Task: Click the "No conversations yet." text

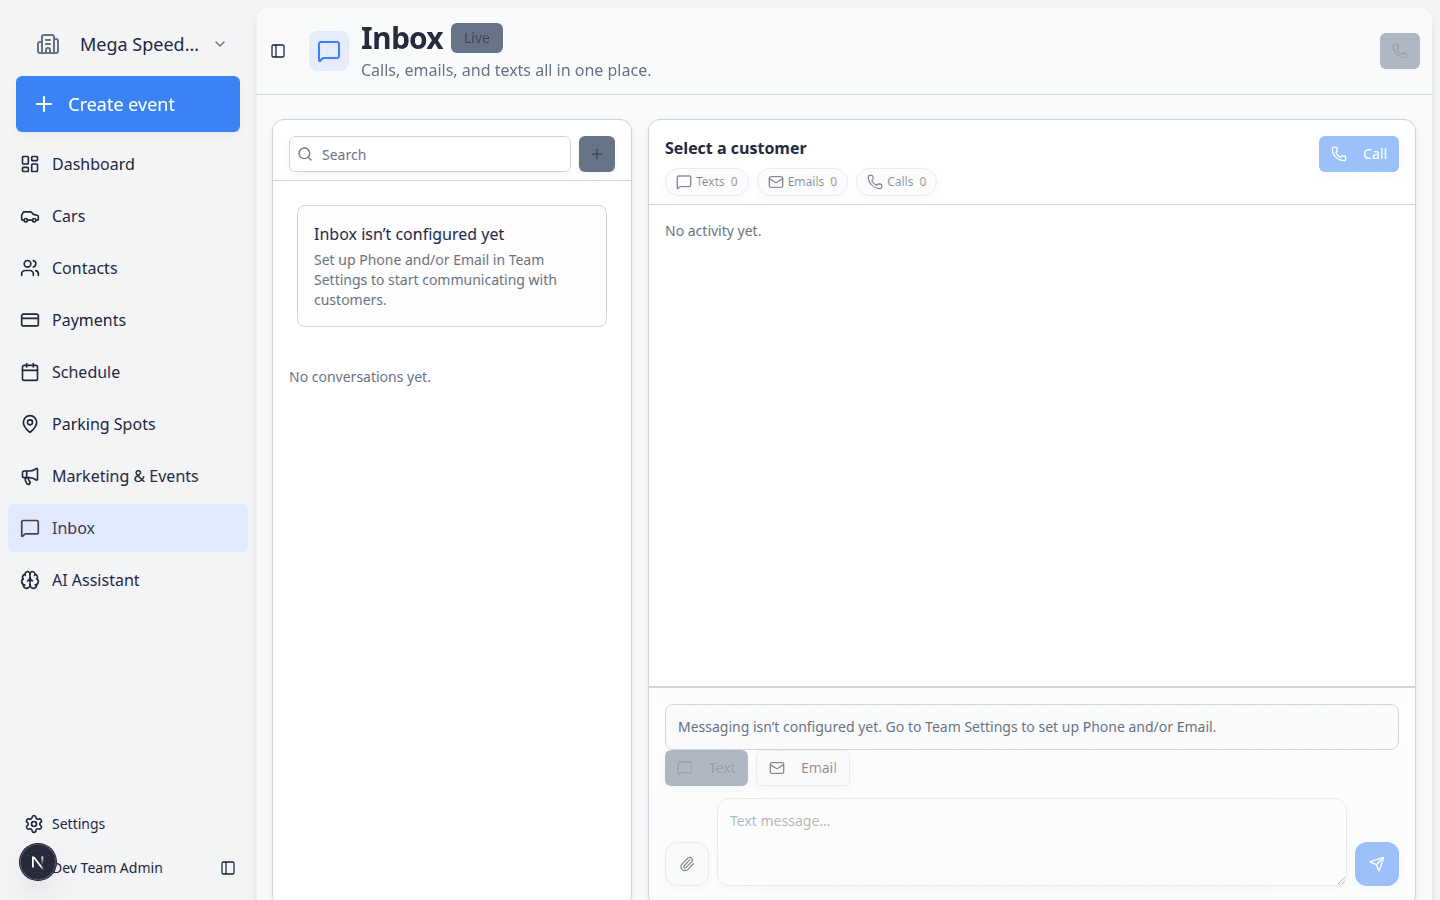Action: (360, 377)
